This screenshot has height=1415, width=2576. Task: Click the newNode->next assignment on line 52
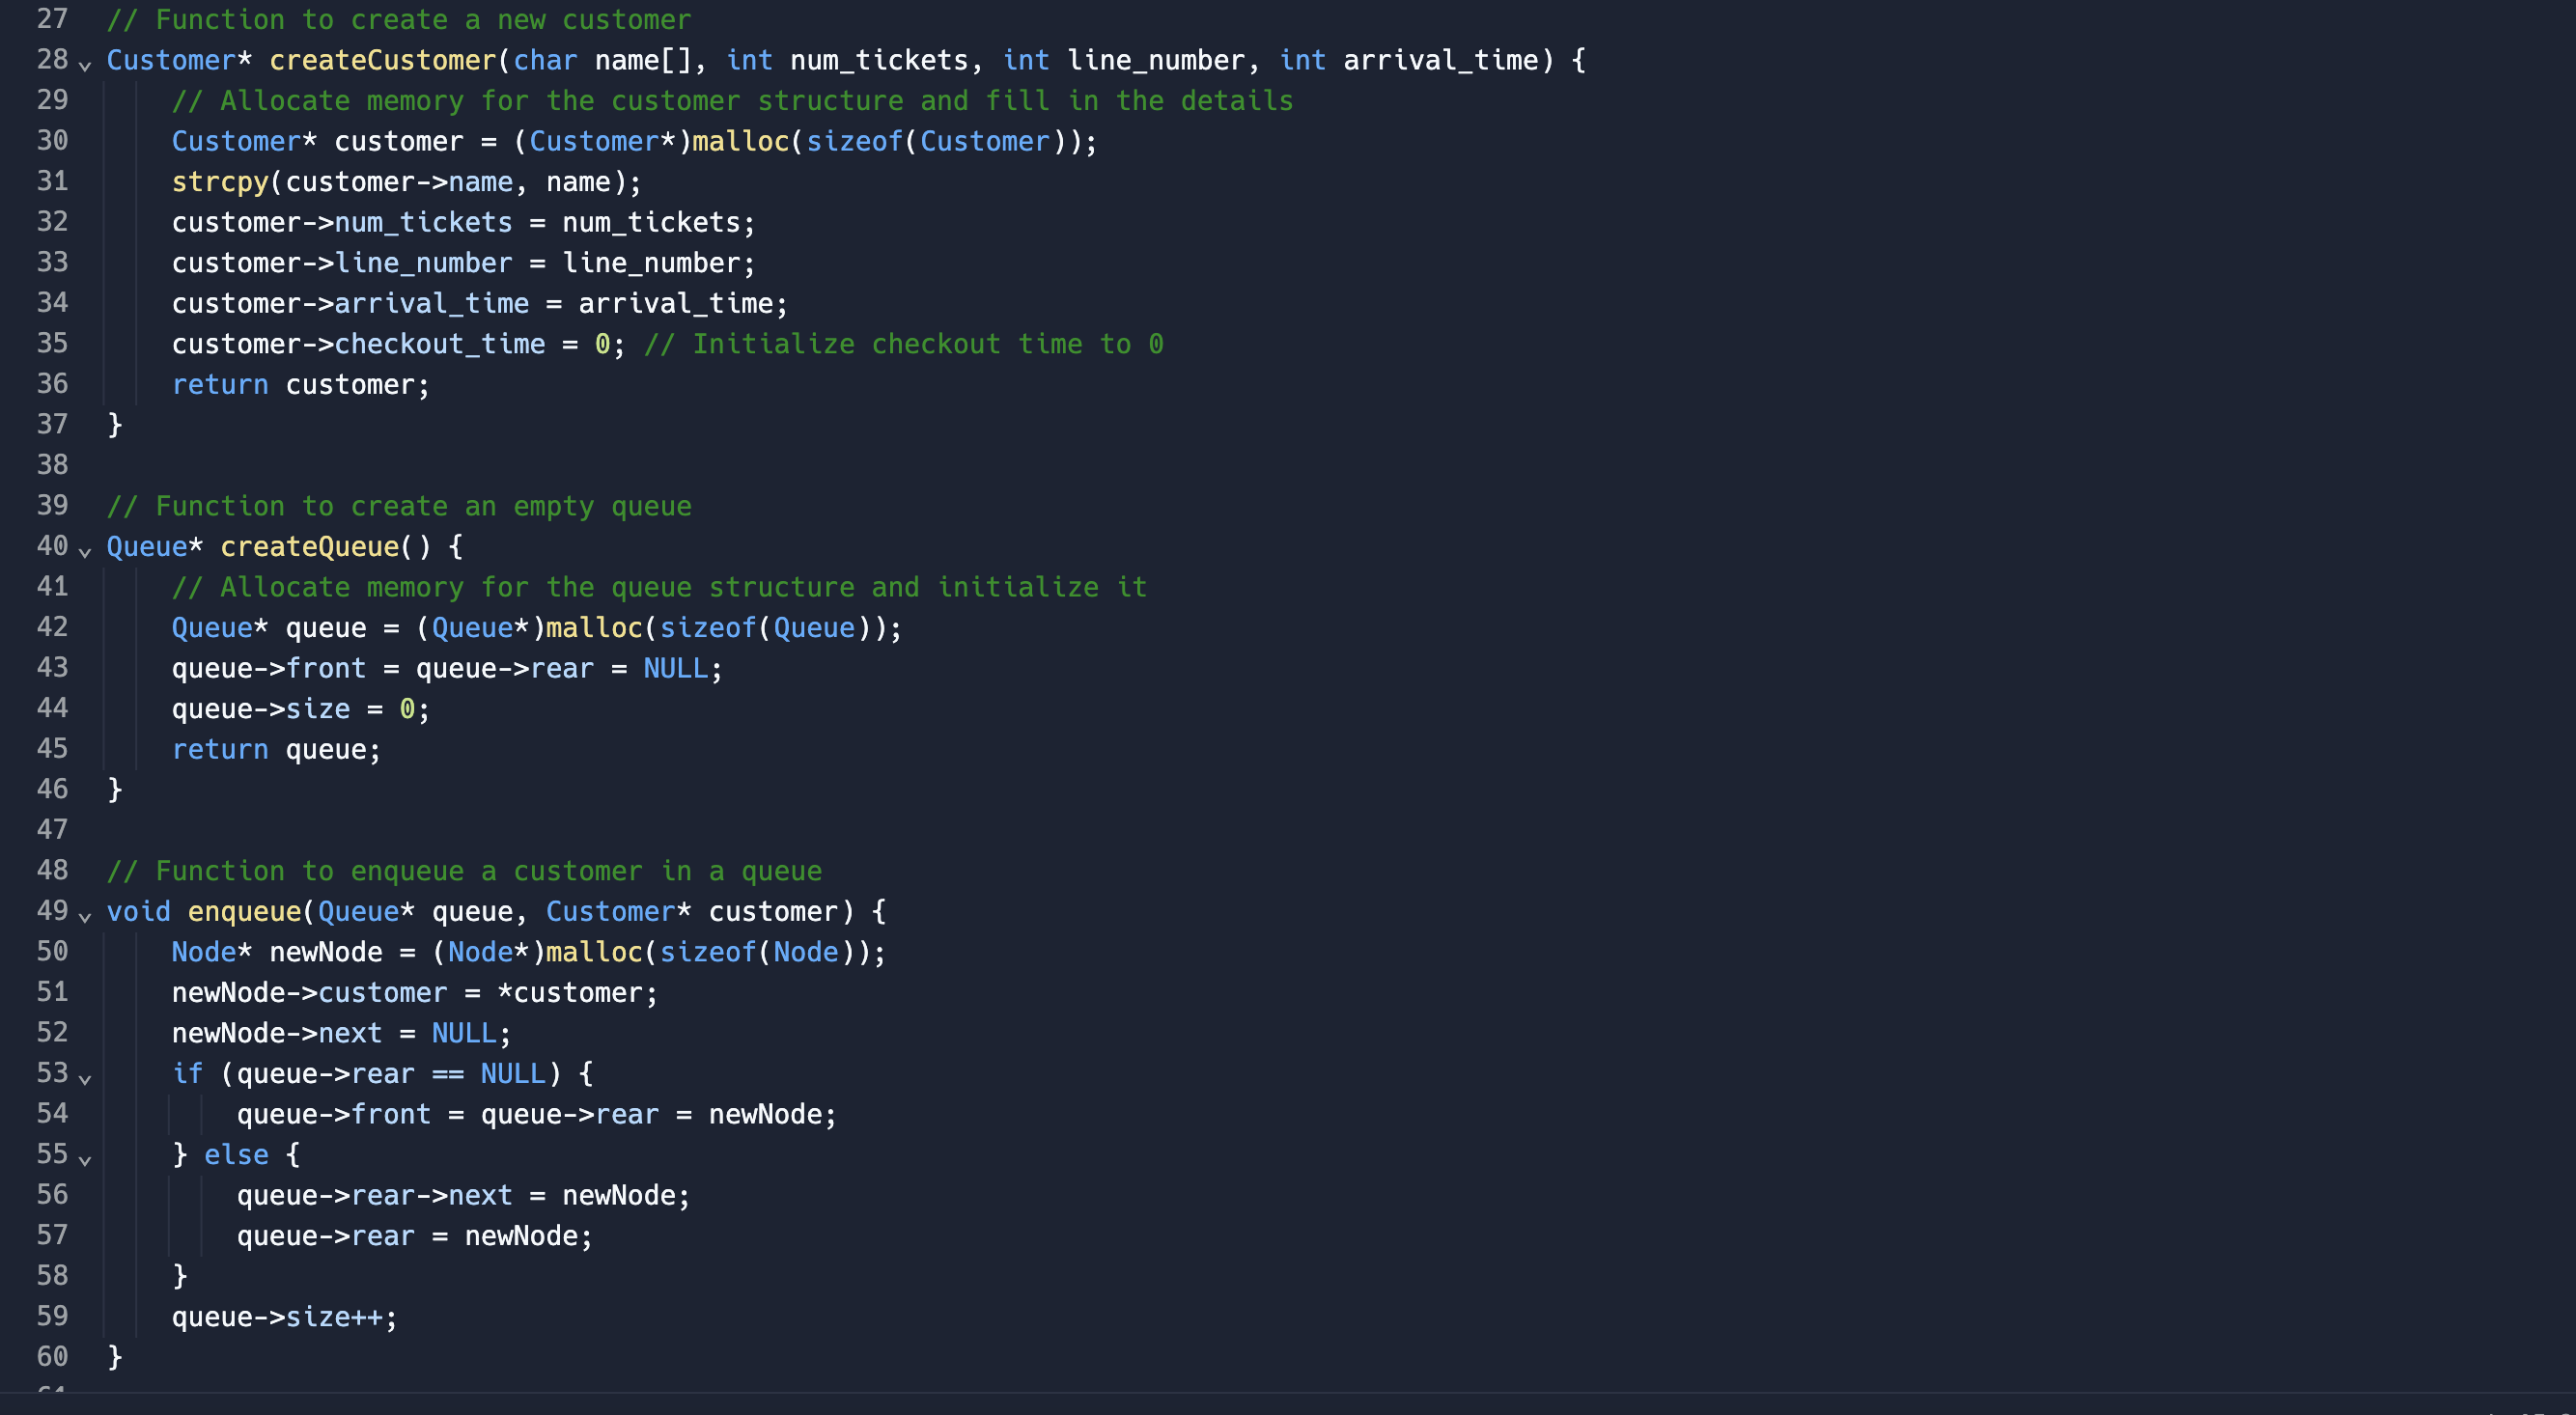(340, 1033)
